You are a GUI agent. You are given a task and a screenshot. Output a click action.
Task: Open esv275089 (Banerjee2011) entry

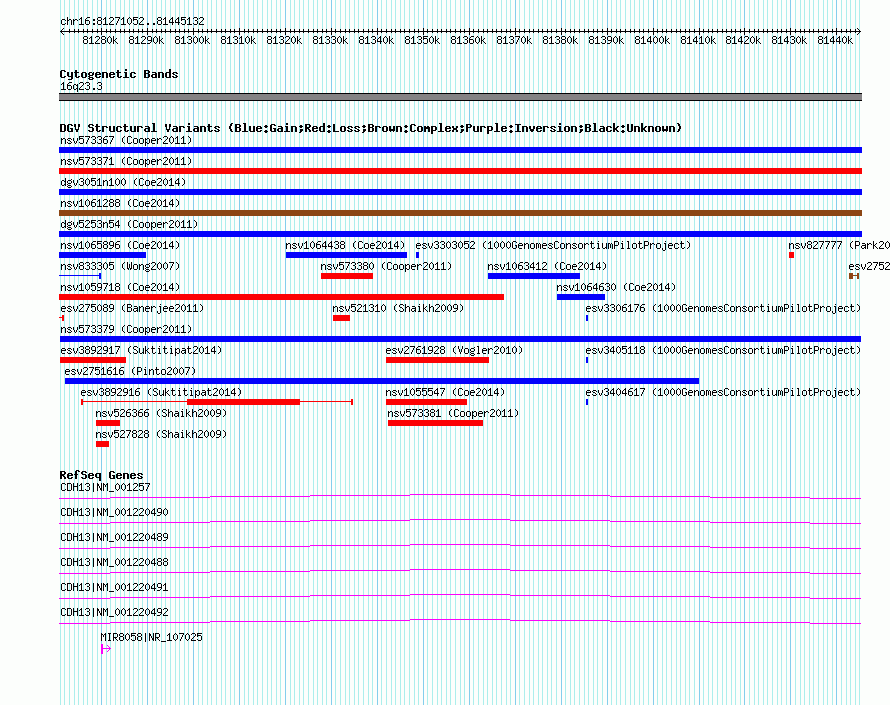(132, 308)
